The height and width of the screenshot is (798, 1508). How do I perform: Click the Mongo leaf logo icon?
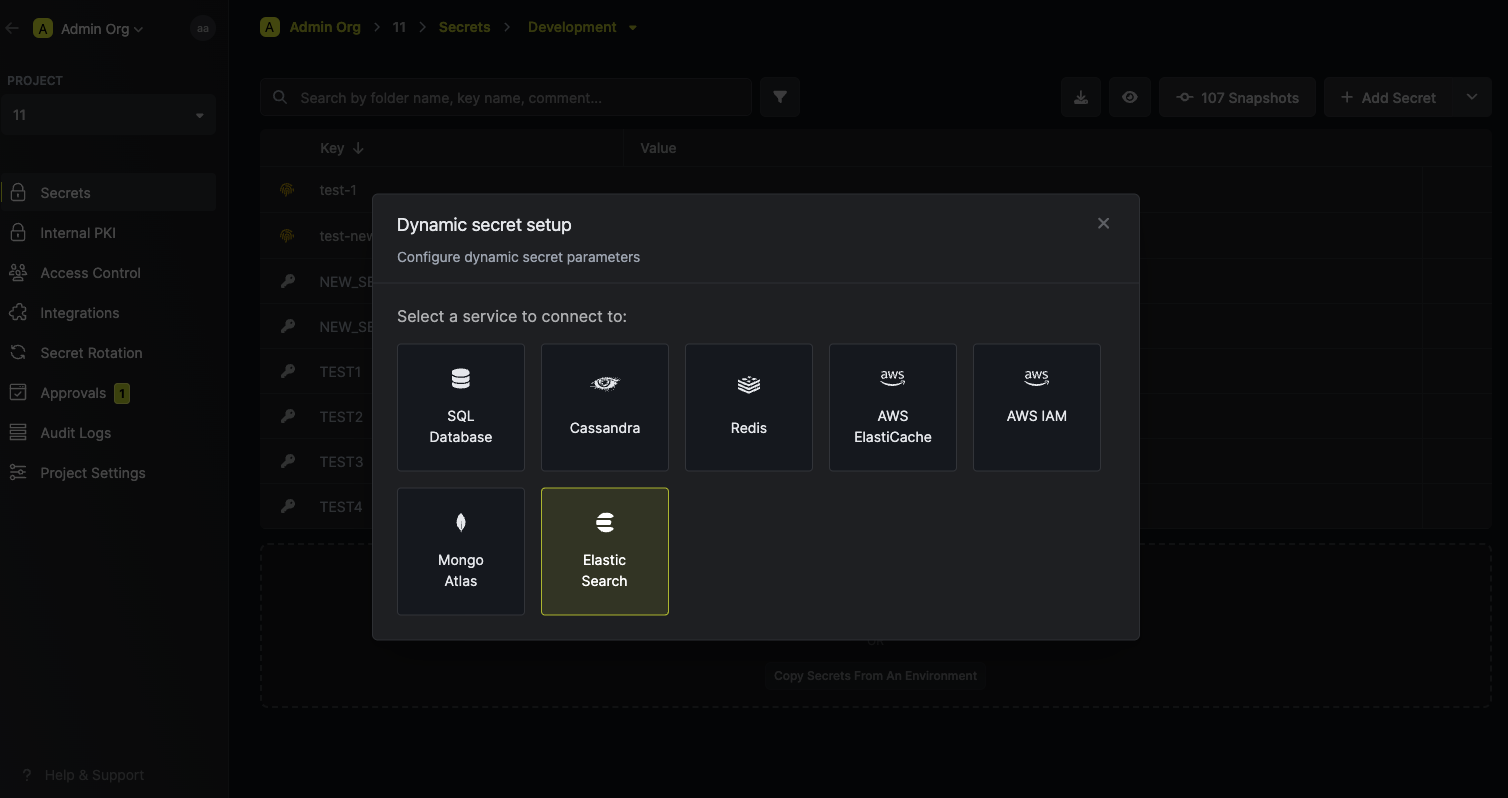click(x=461, y=522)
